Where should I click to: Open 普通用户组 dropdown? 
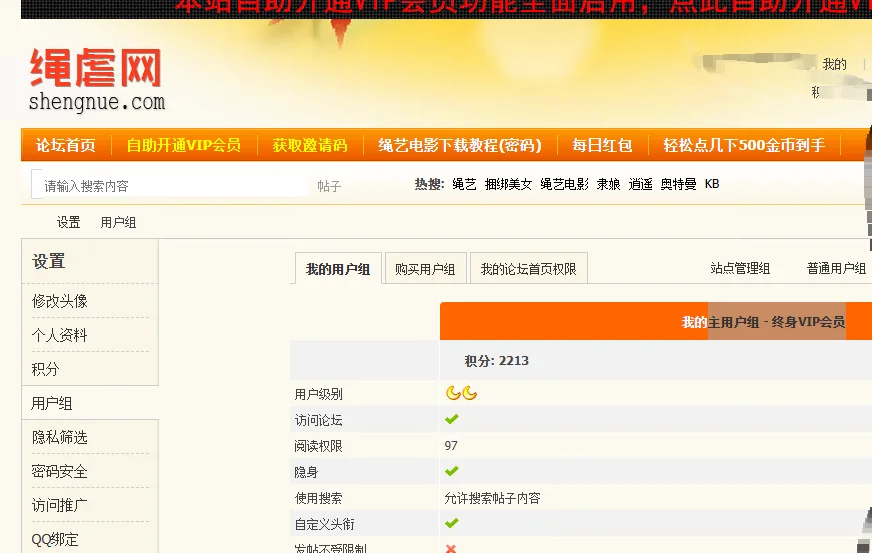[836, 268]
